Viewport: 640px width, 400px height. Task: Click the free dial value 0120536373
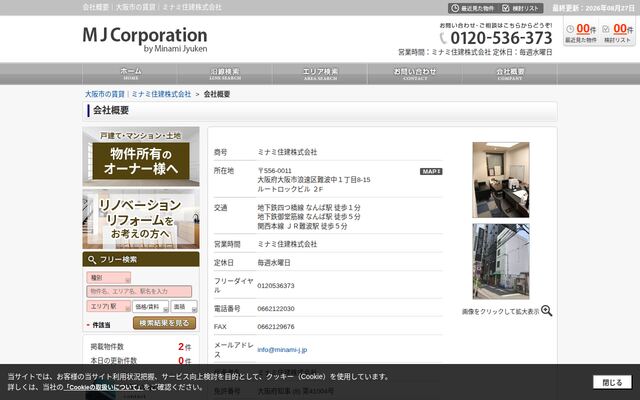tap(276, 286)
